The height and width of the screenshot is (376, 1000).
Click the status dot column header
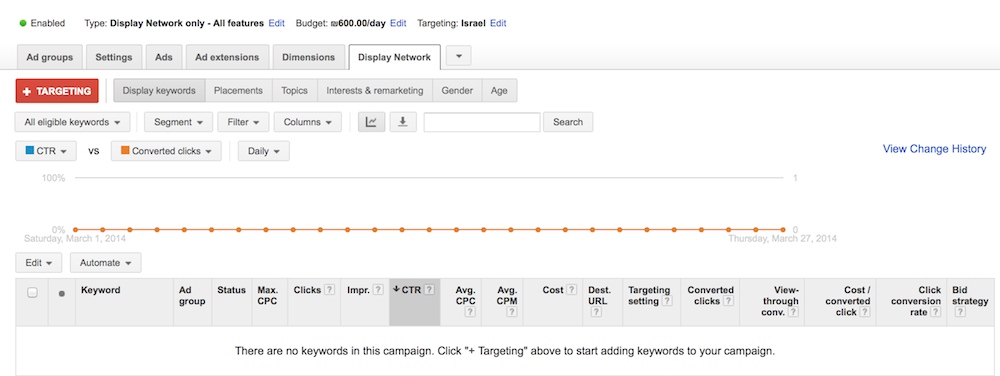62,294
